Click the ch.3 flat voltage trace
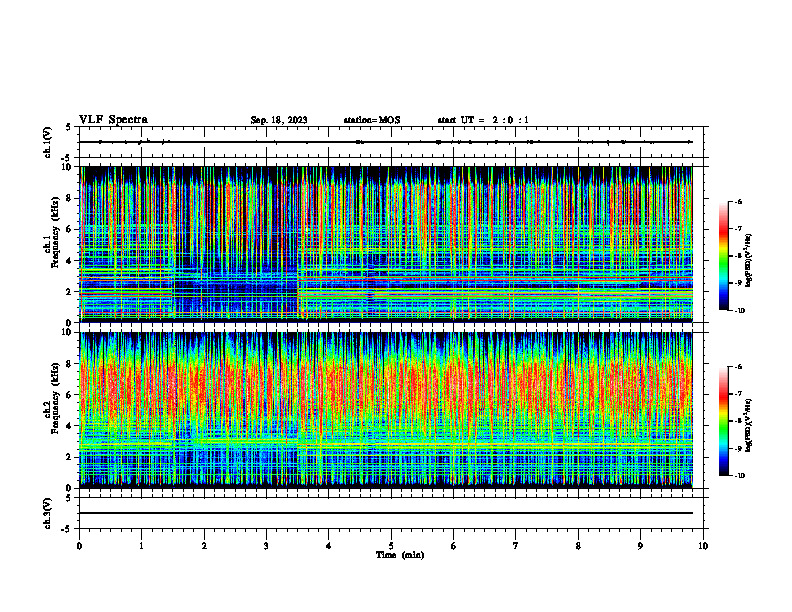 (386, 513)
